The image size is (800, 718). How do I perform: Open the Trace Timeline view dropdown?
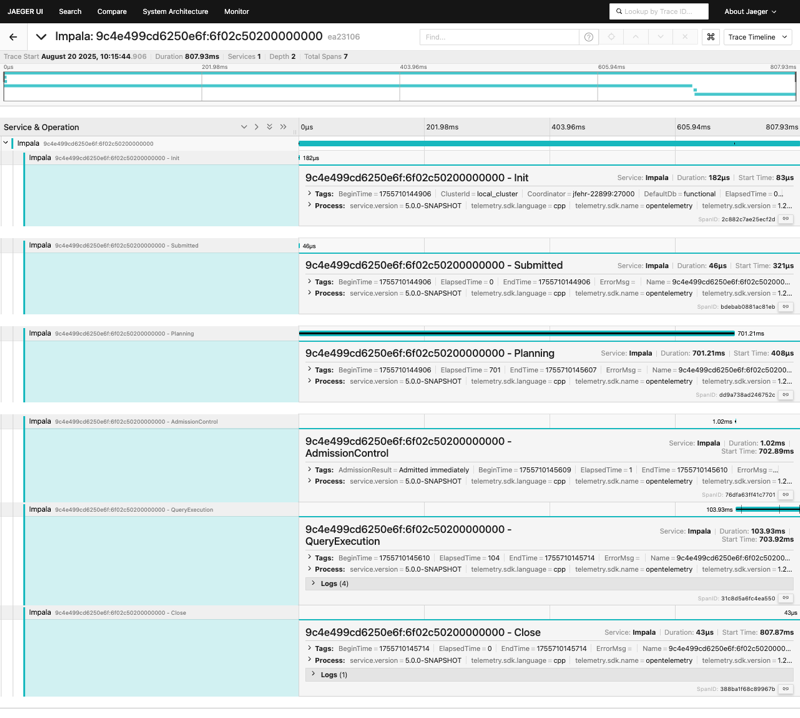point(757,37)
